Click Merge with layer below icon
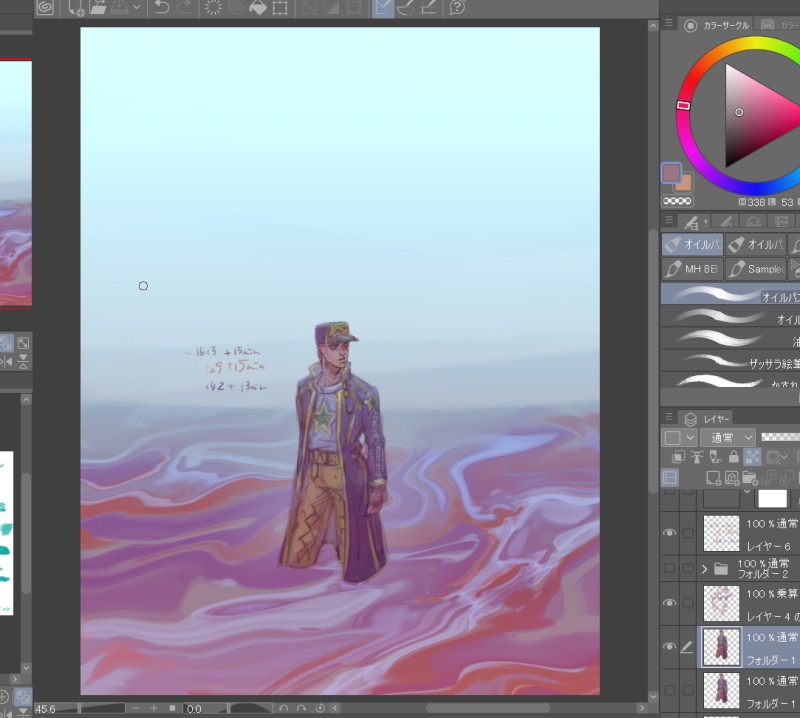Screen dimensions: 800x718 point(787,478)
